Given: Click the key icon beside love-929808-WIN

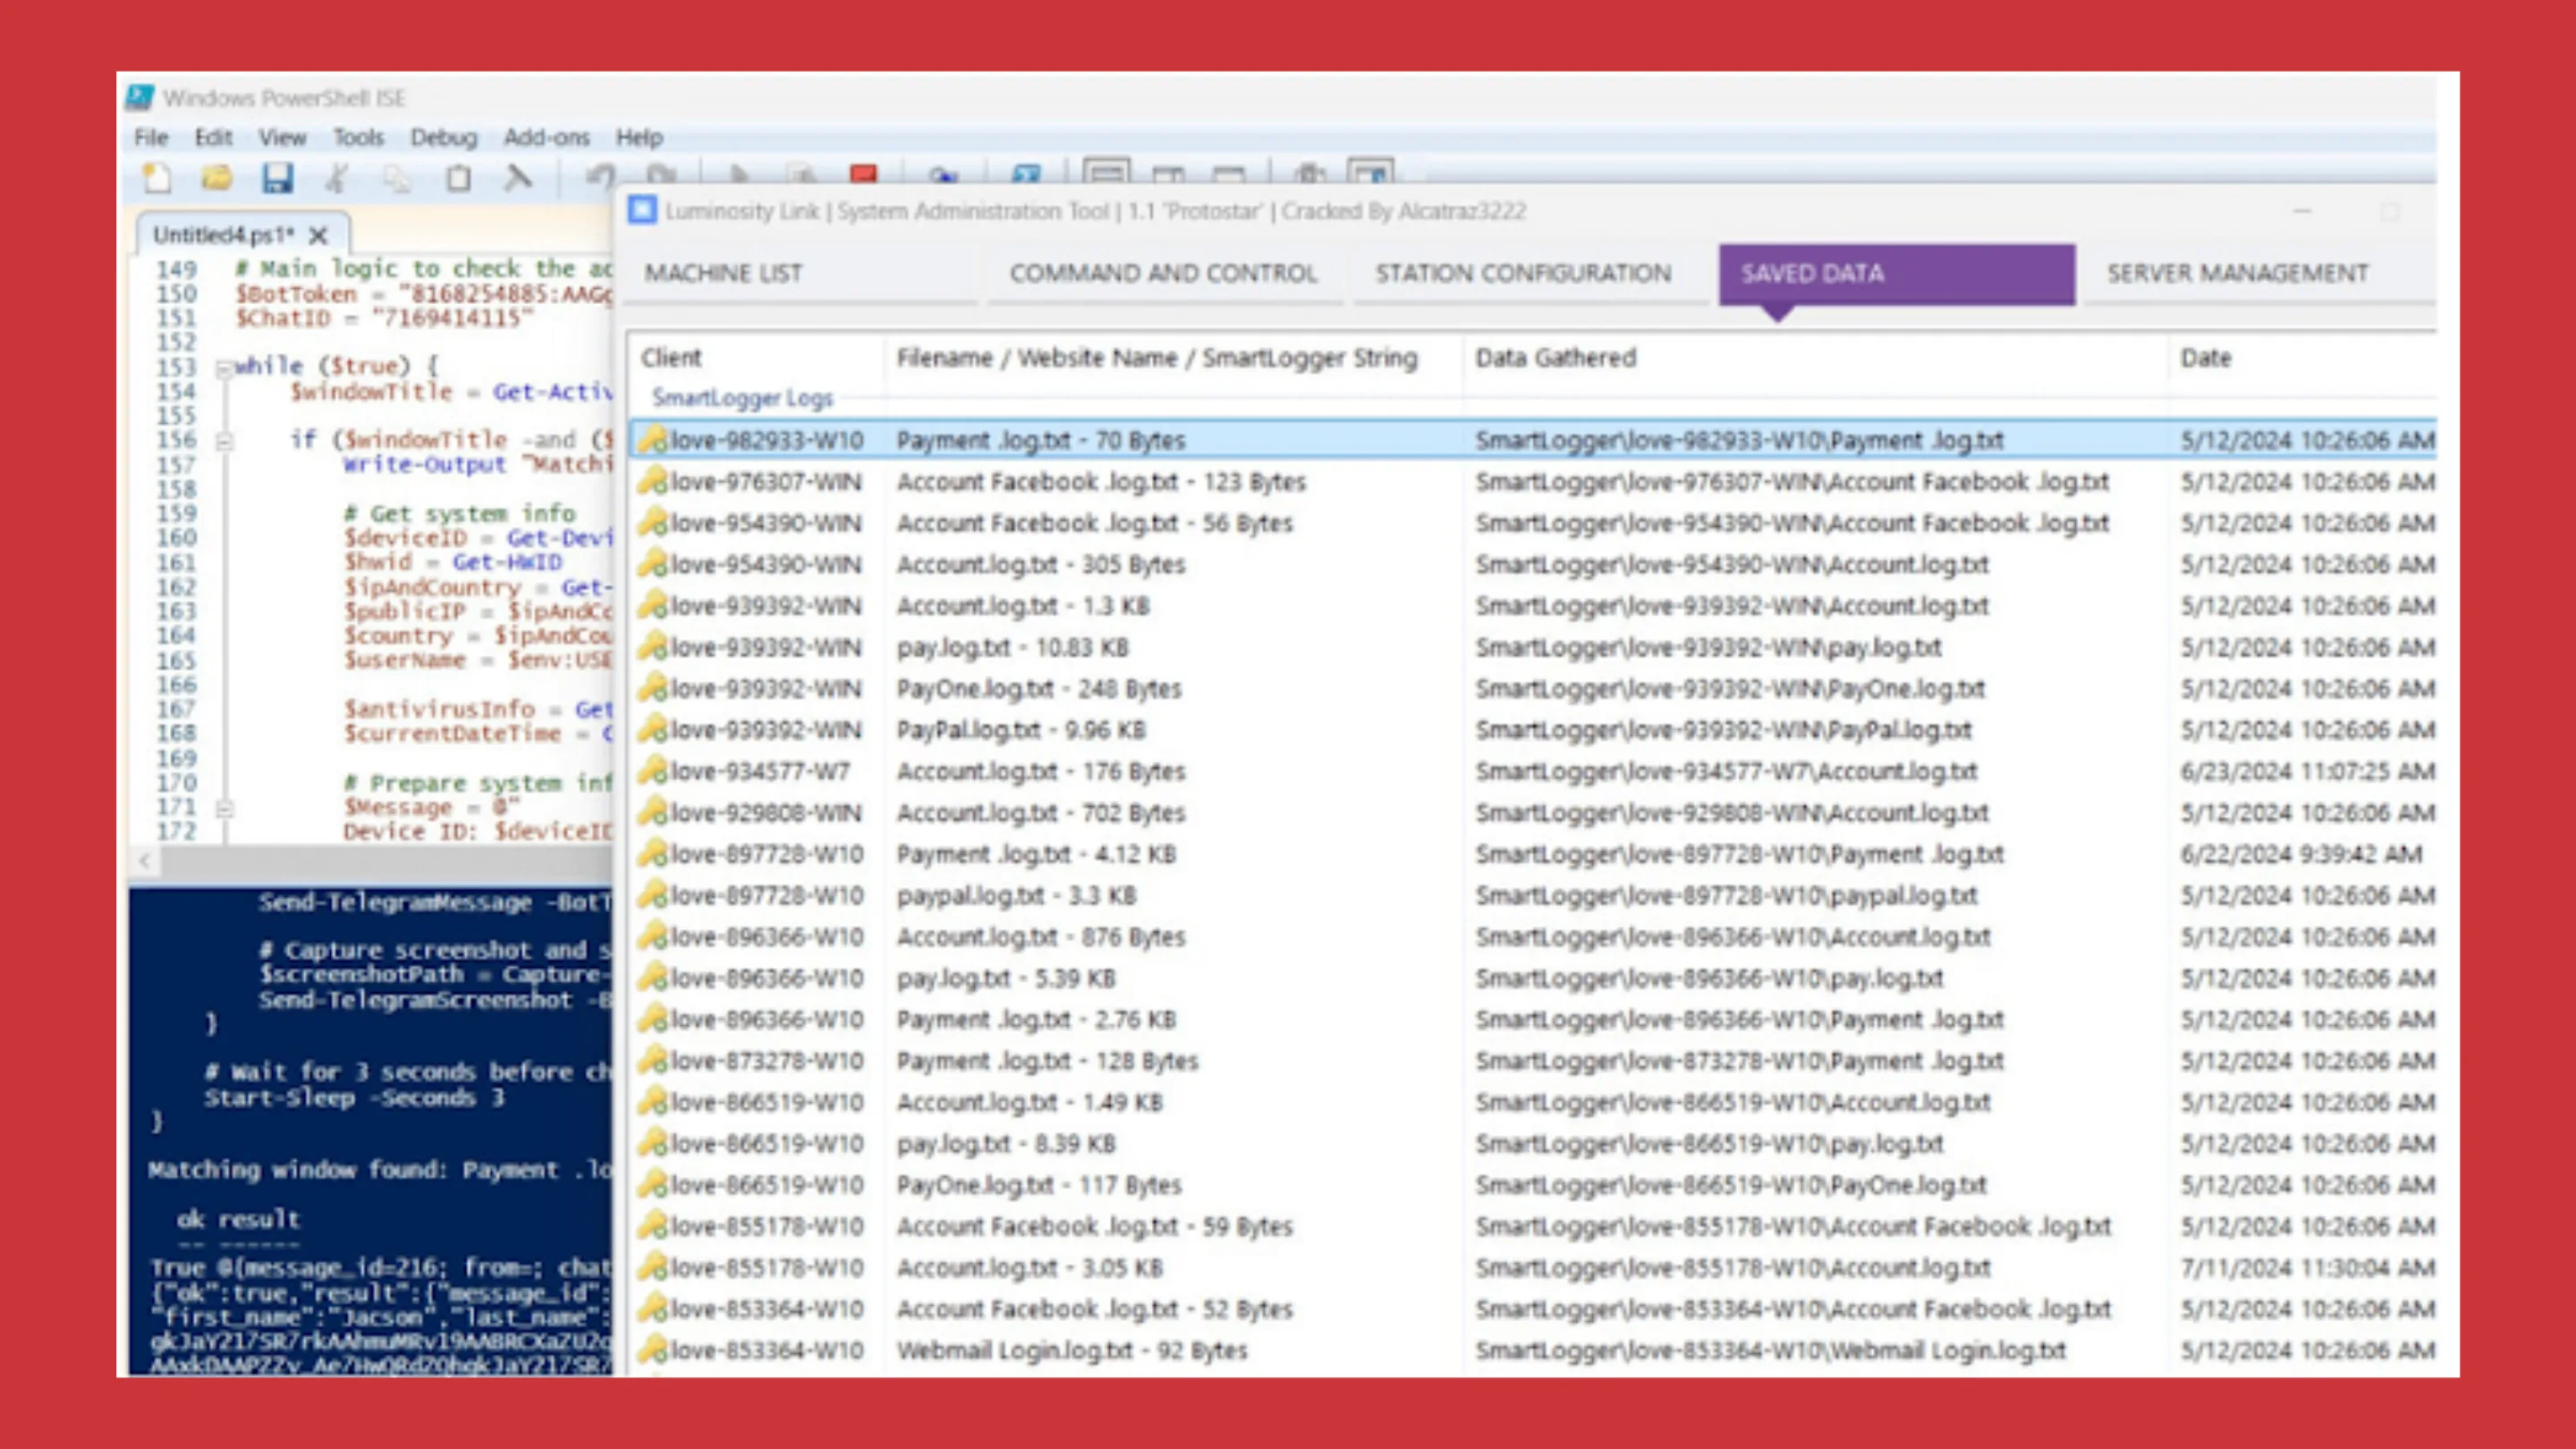Looking at the screenshot, I should tap(653, 812).
